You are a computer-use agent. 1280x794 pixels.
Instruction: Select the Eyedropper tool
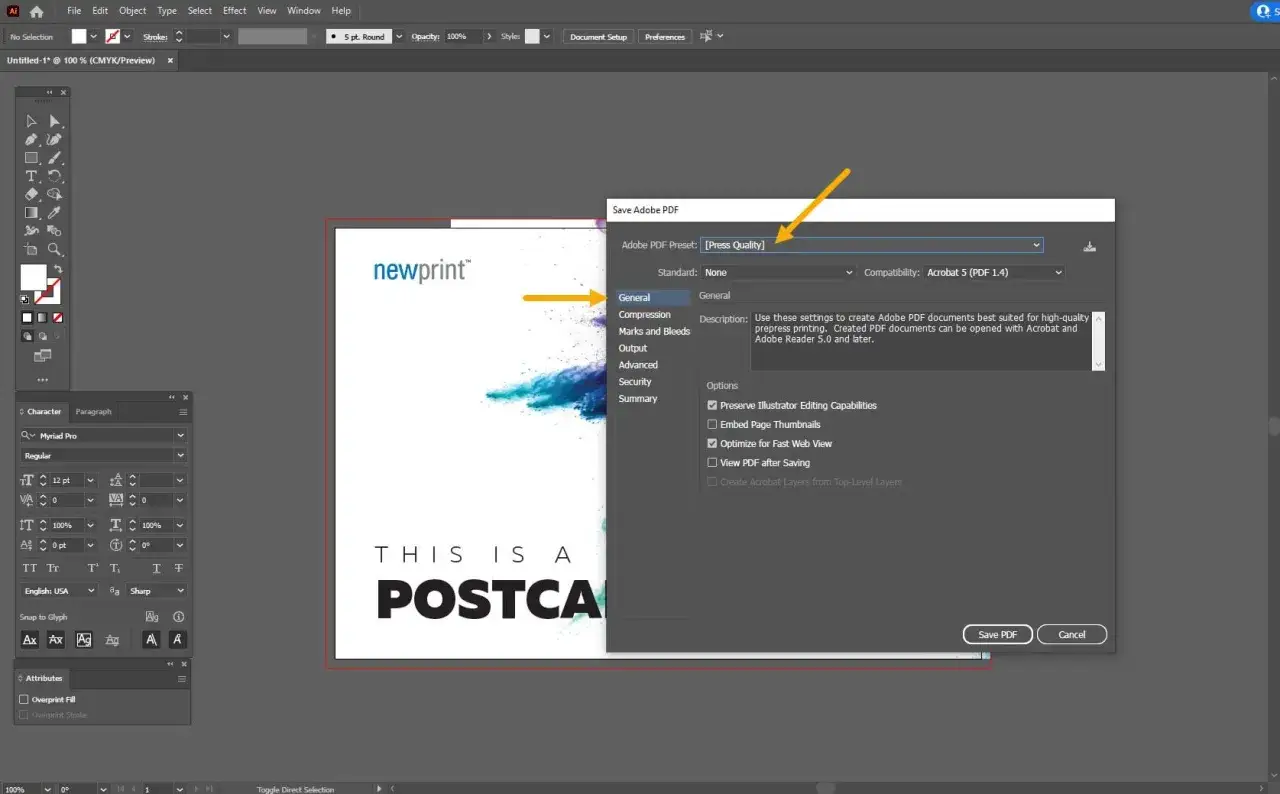click(55, 212)
